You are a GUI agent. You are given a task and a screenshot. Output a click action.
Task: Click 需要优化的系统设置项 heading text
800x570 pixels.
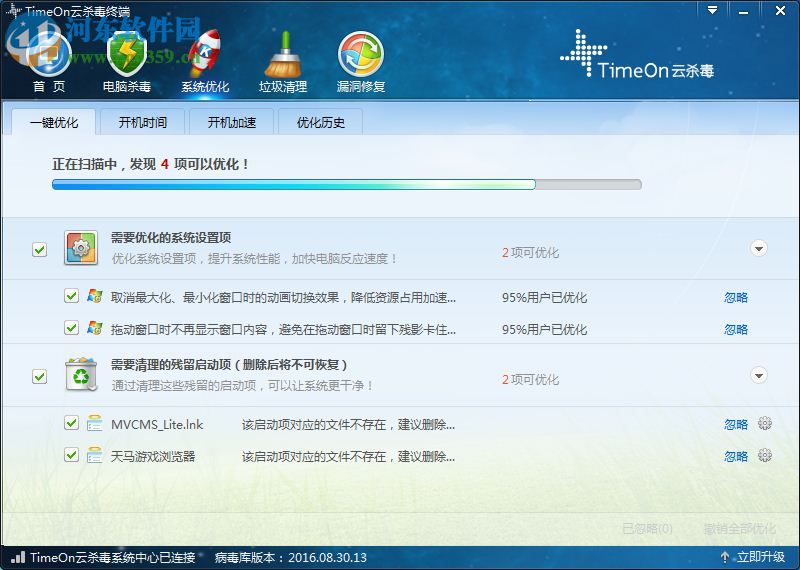click(171, 237)
